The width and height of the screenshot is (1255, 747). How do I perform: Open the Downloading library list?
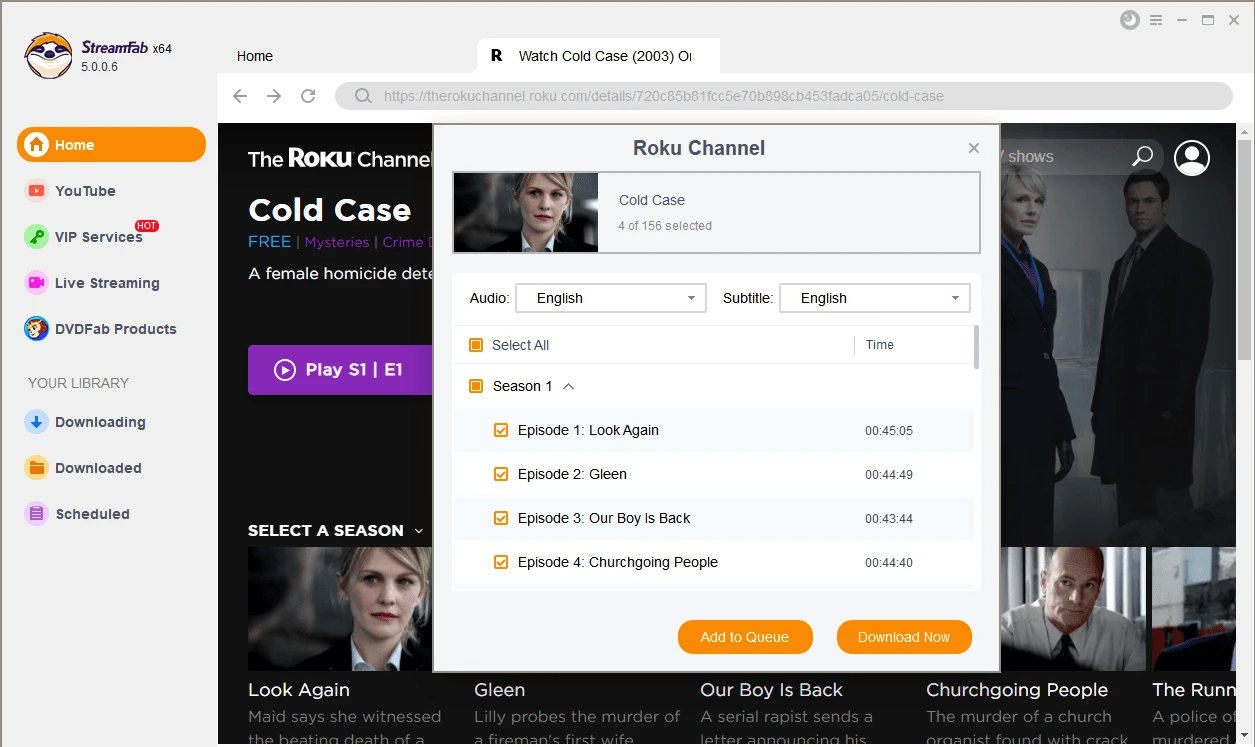(99, 422)
